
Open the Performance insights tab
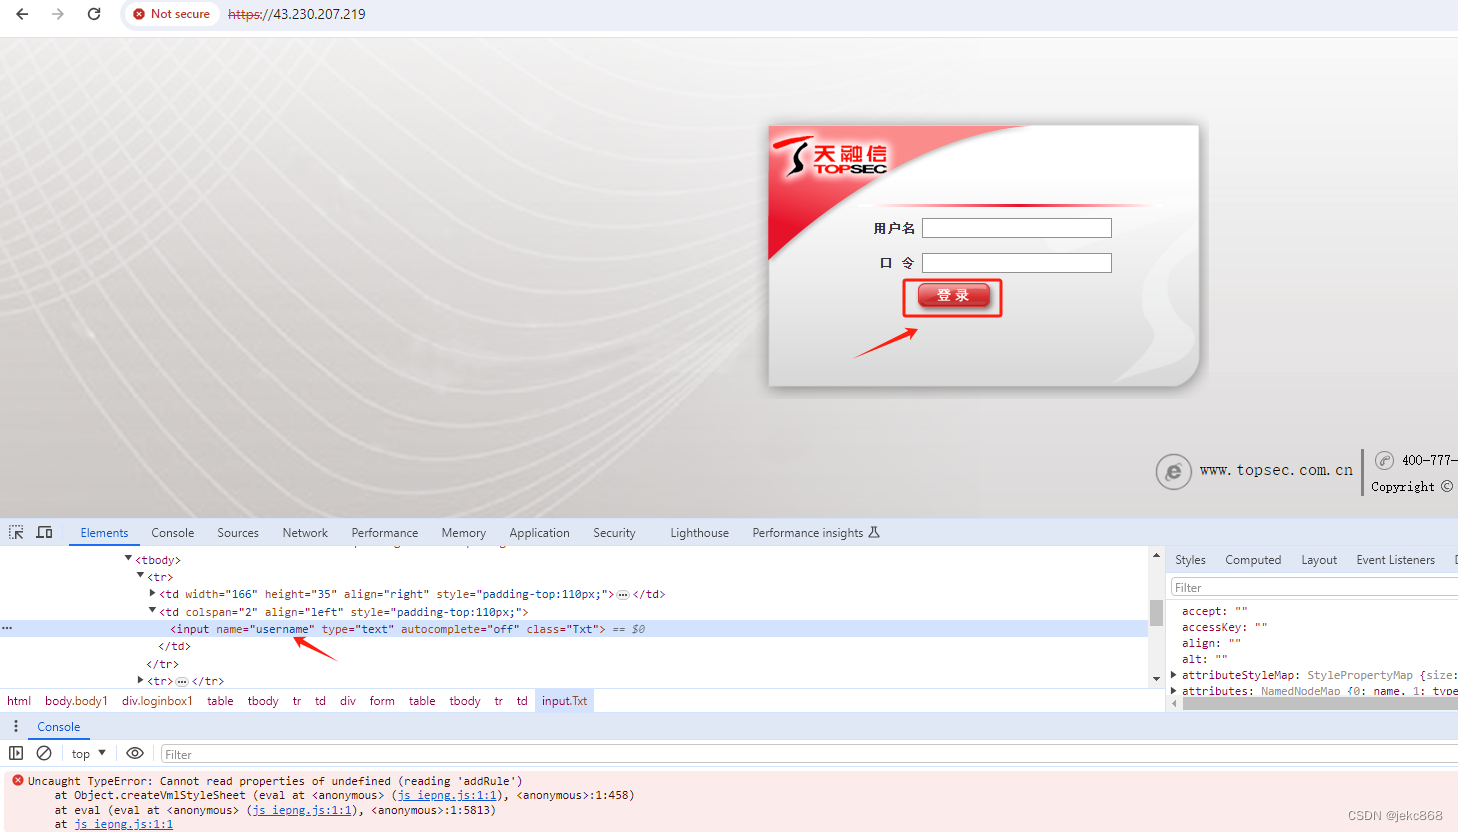tap(815, 533)
